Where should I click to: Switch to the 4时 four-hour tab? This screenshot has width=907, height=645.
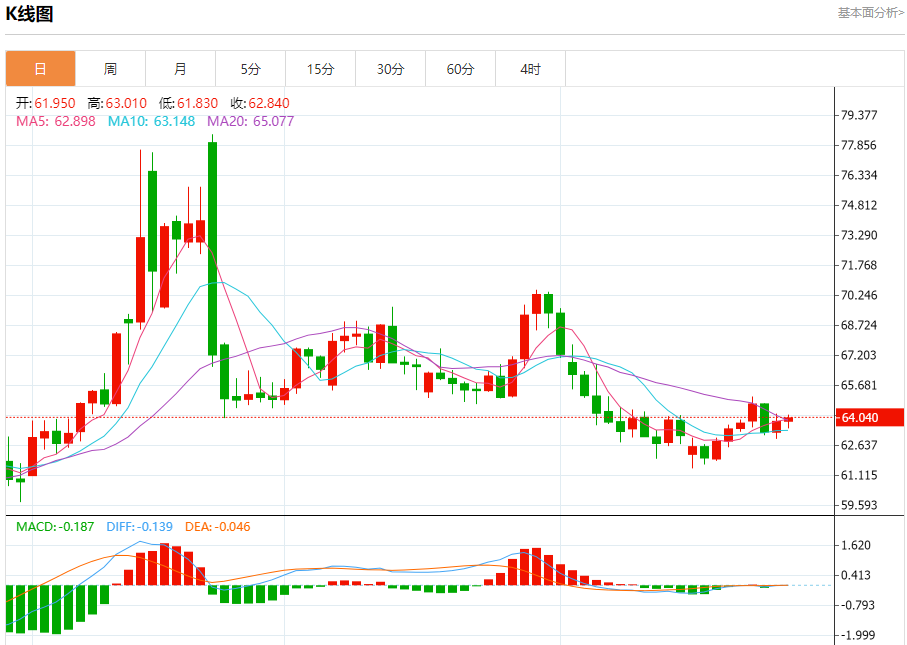coord(530,69)
